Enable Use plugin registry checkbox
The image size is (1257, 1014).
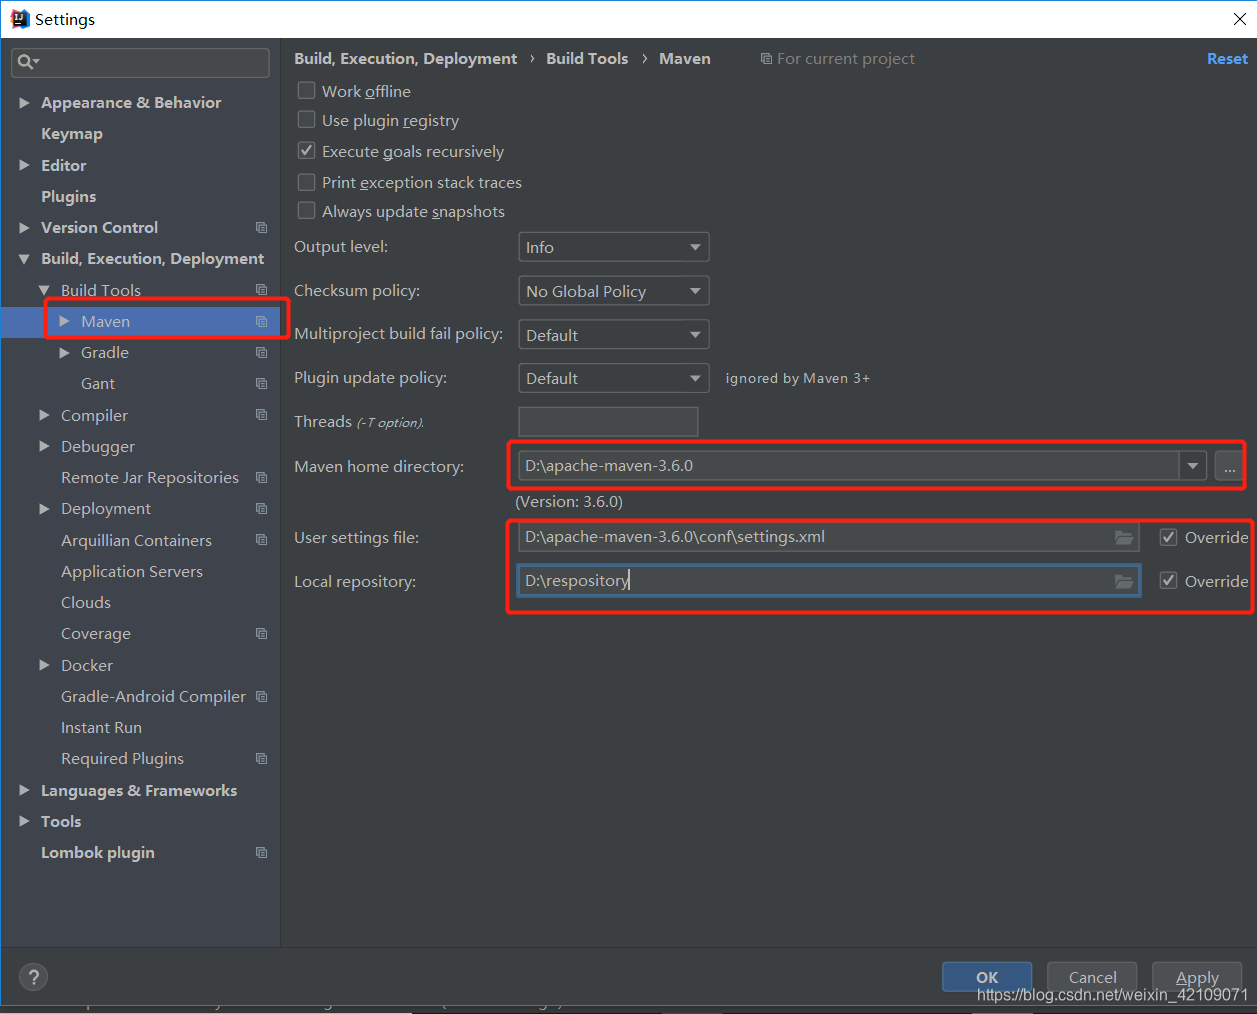[307, 120]
